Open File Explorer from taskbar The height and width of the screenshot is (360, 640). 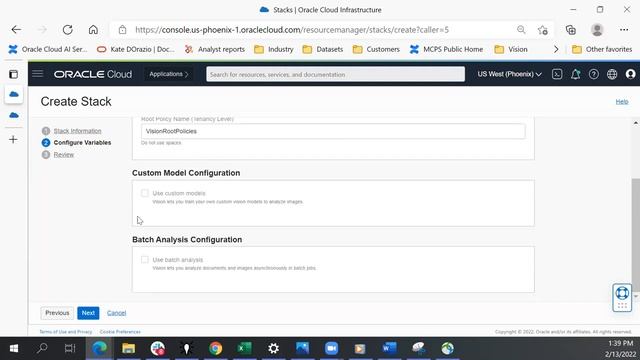point(129,348)
